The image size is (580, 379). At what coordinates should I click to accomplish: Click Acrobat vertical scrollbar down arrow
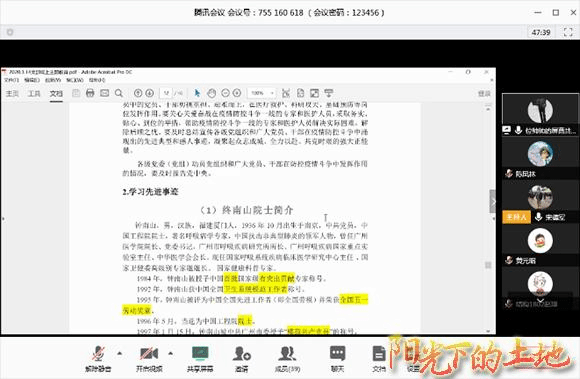[488, 331]
